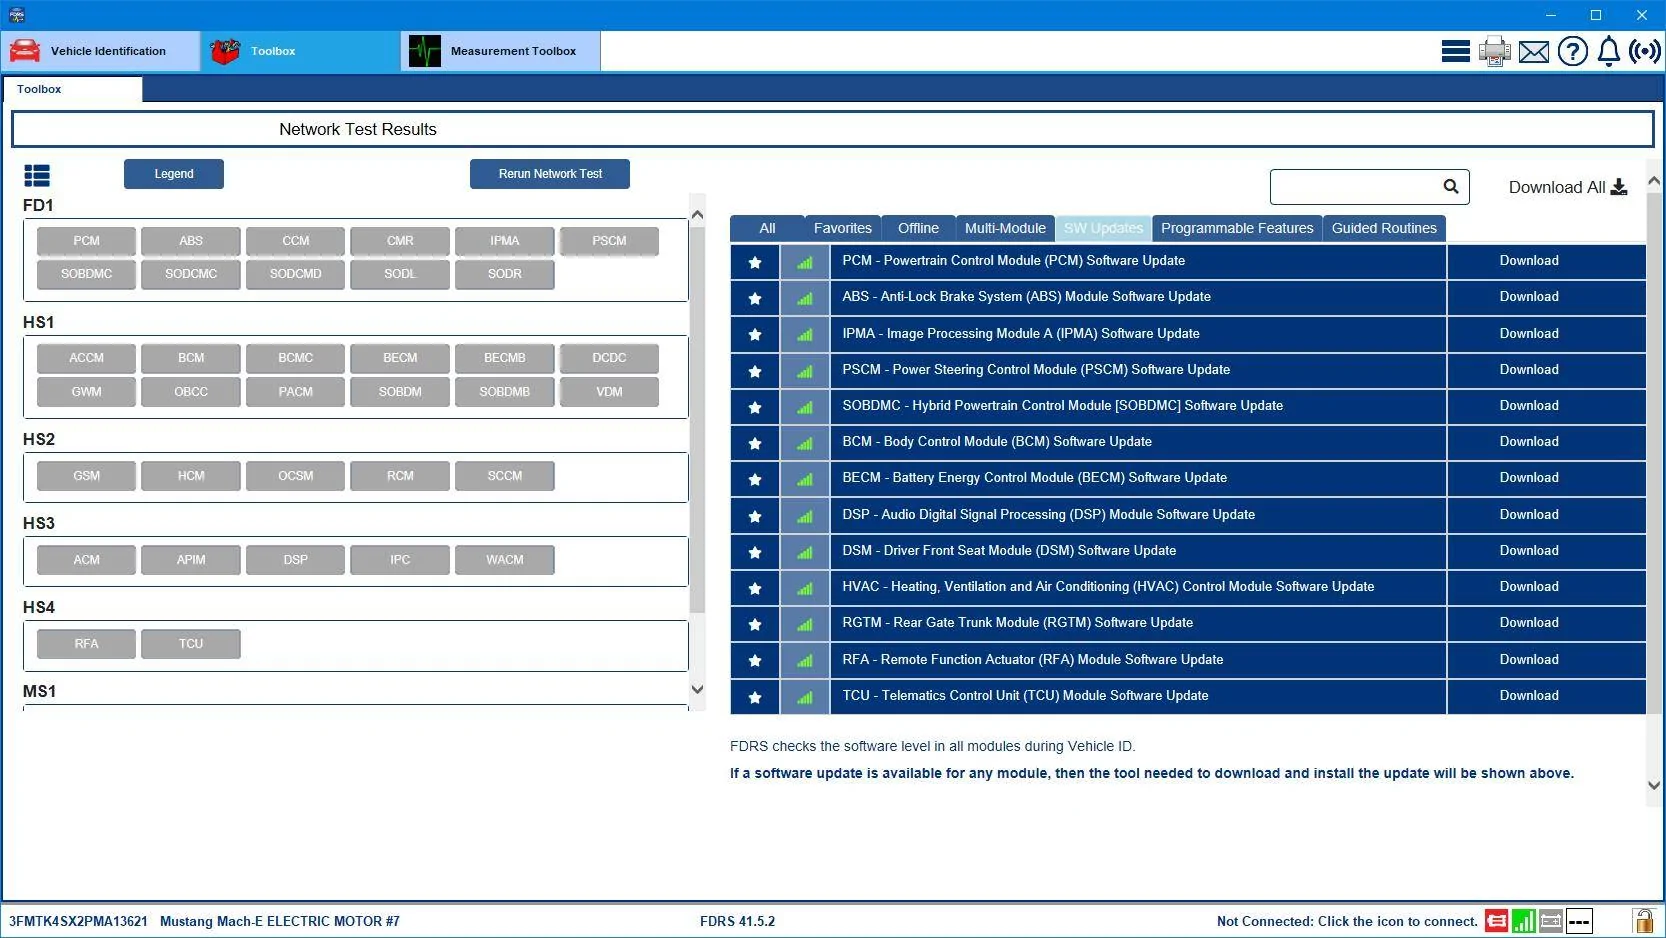1666x938 pixels.
Task: Show notifications with the bell icon
Action: pyautogui.click(x=1609, y=51)
